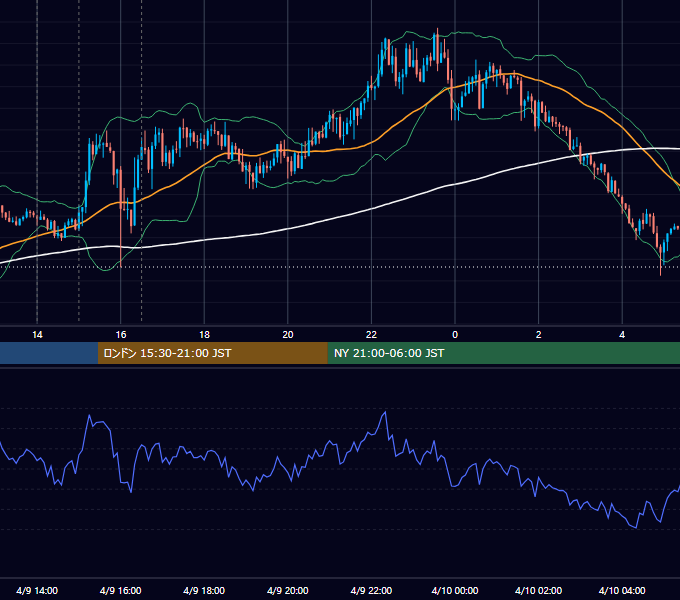Click the 4/9 20:00 time label
This screenshot has height=600, width=680.
288,590
